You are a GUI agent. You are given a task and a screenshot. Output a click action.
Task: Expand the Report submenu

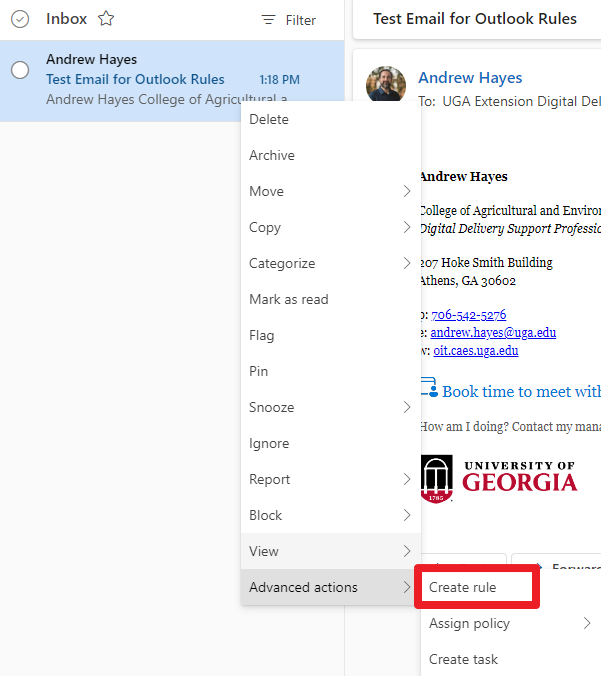click(x=331, y=479)
